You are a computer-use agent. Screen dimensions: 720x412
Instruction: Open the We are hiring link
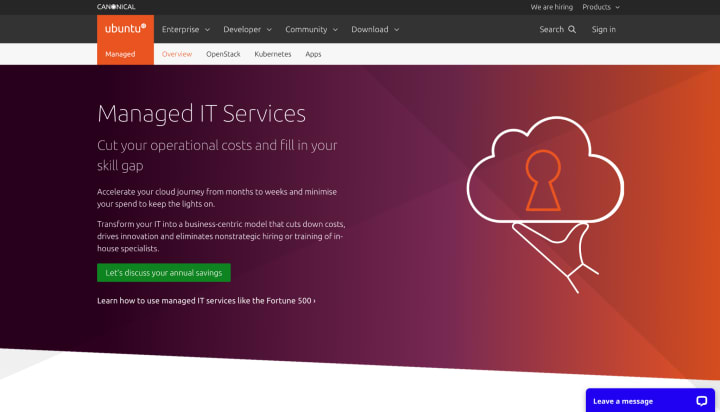click(551, 7)
